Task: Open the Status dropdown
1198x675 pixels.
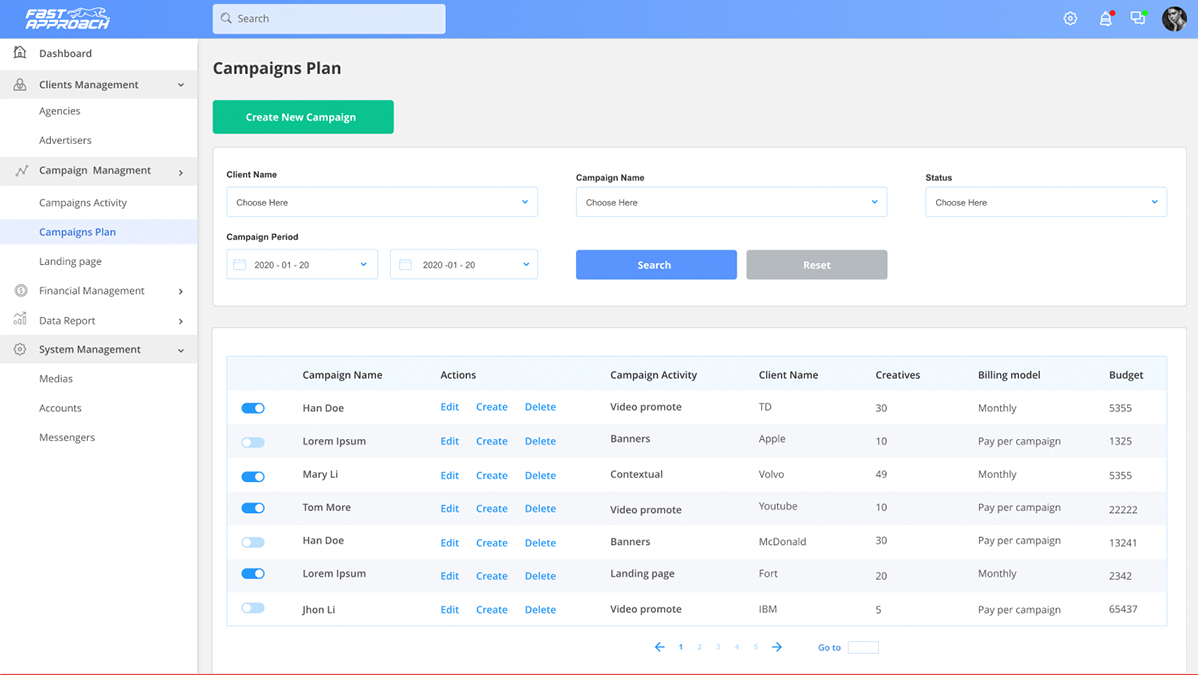Action: click(1045, 202)
